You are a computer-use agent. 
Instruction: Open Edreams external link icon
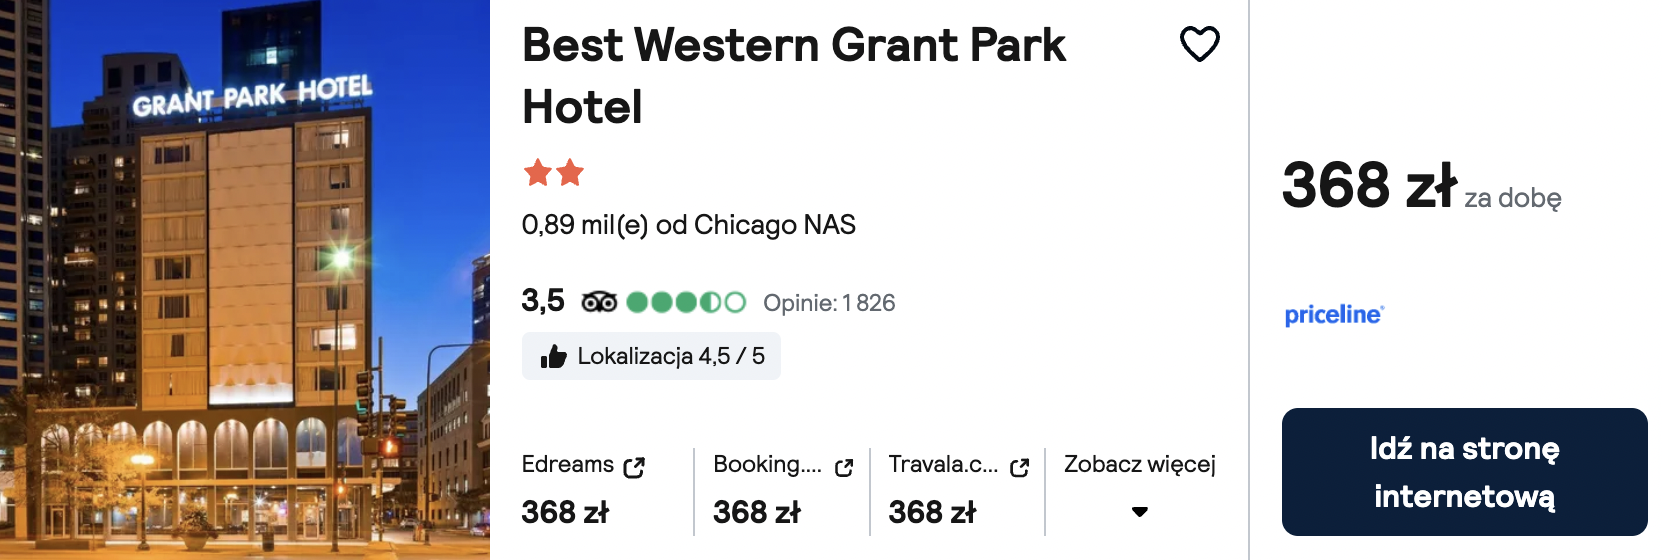point(634,467)
